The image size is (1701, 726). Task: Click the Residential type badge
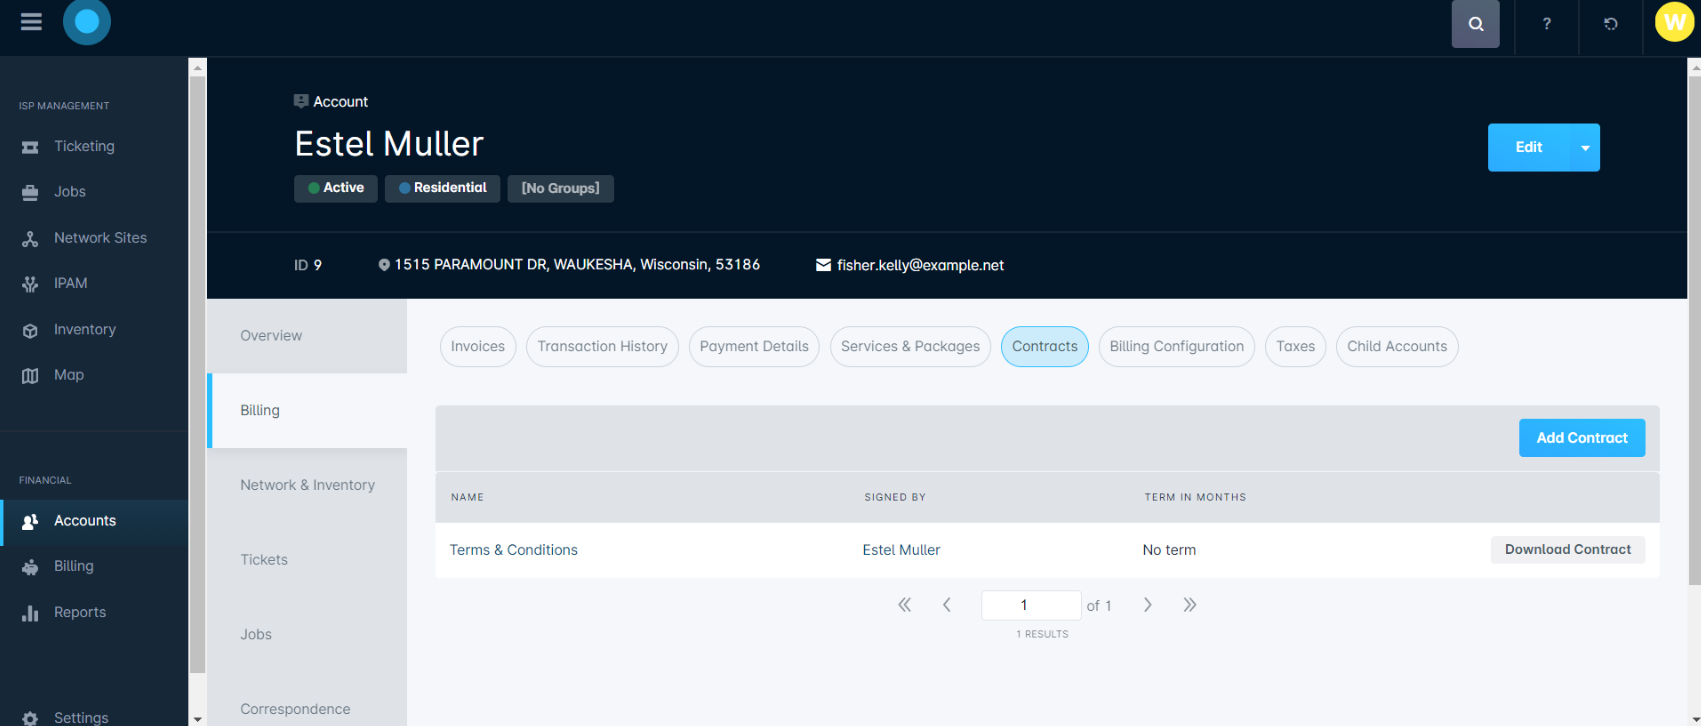(x=443, y=188)
